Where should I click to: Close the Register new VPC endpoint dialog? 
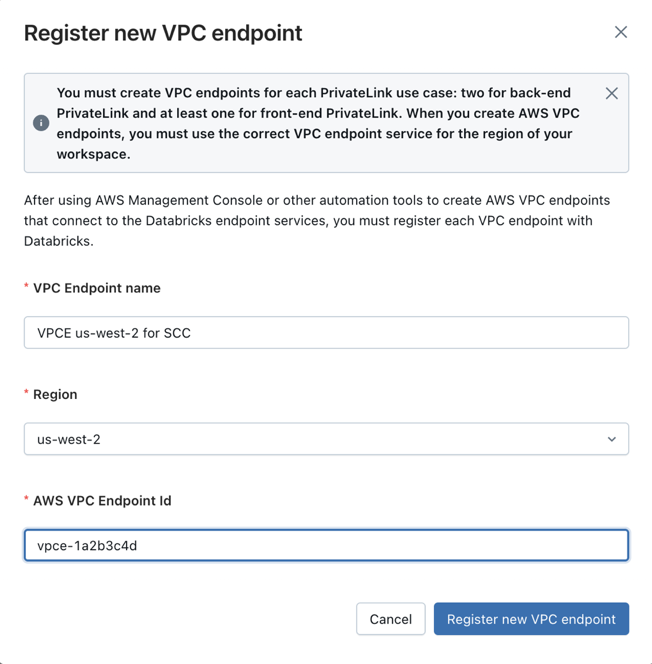click(620, 32)
